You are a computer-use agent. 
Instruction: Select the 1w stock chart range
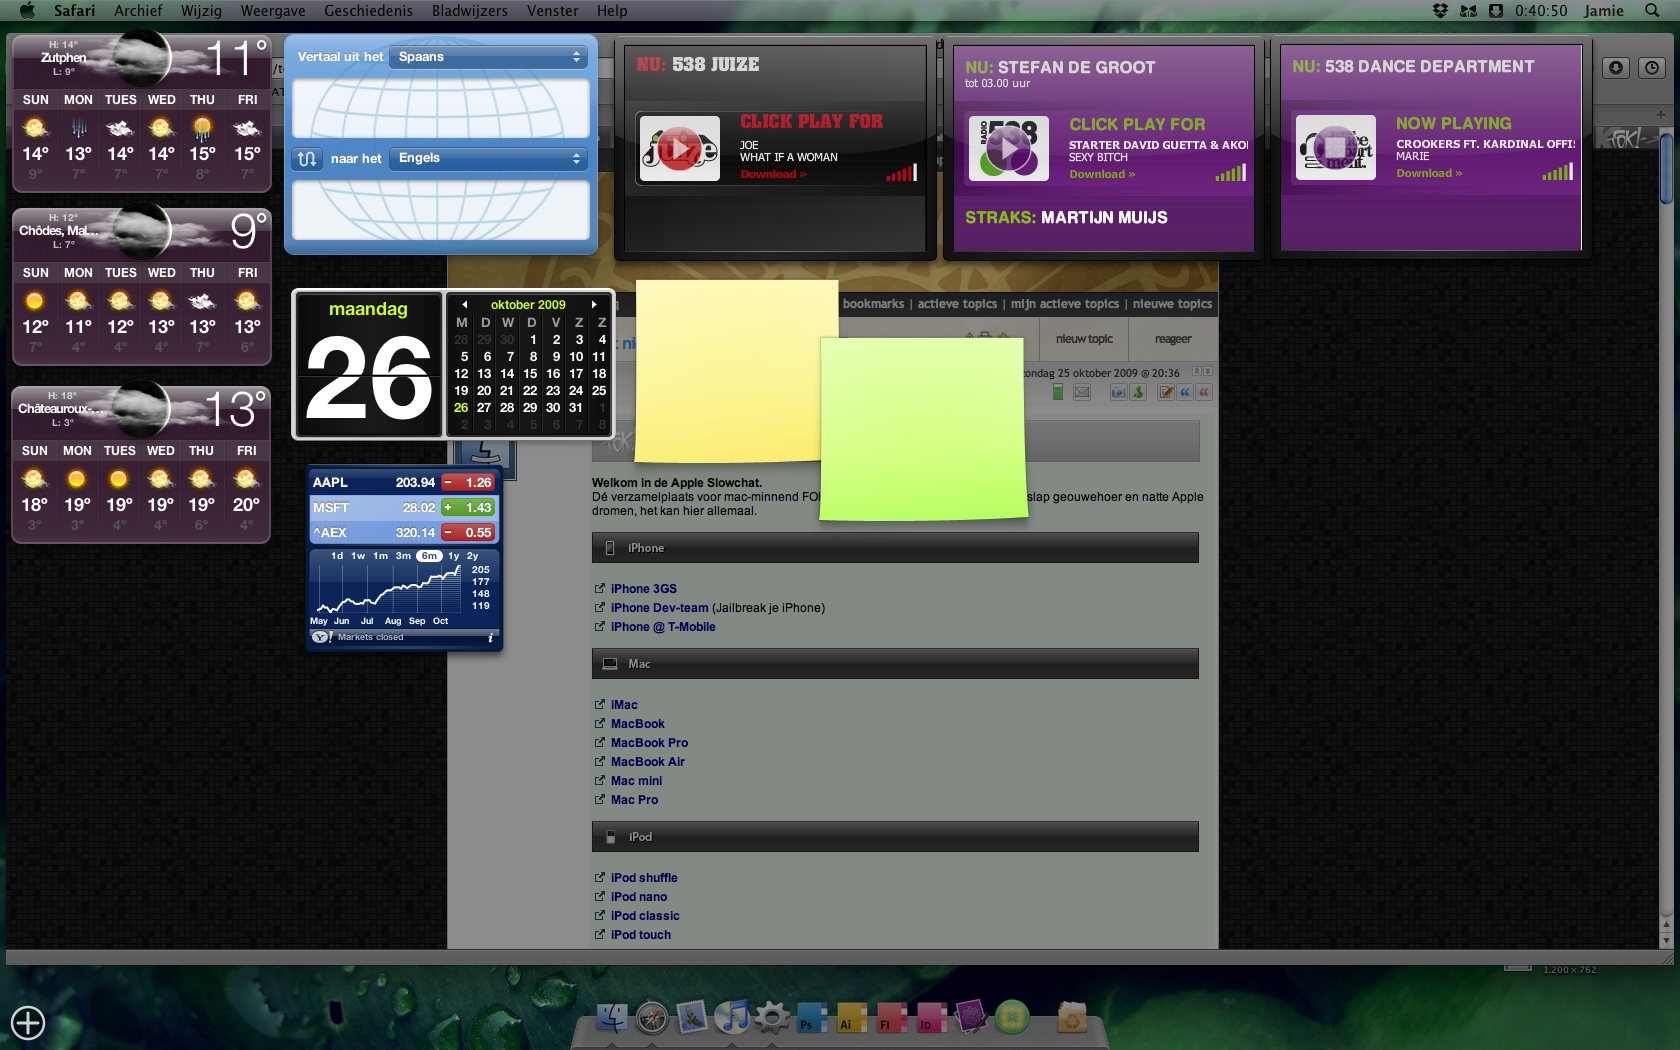(358, 556)
